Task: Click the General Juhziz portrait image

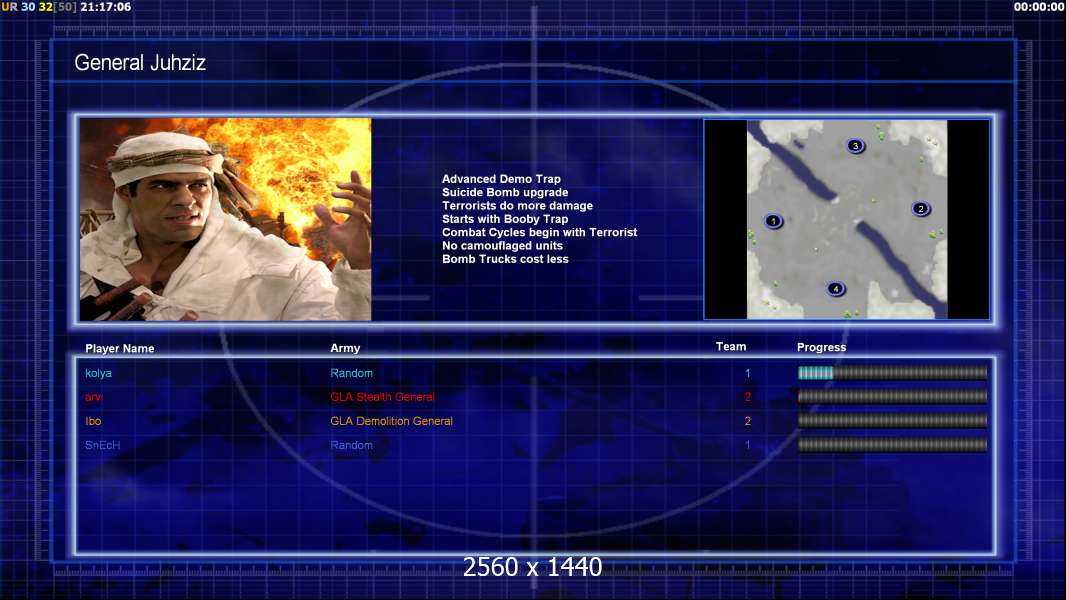Action: (226, 219)
